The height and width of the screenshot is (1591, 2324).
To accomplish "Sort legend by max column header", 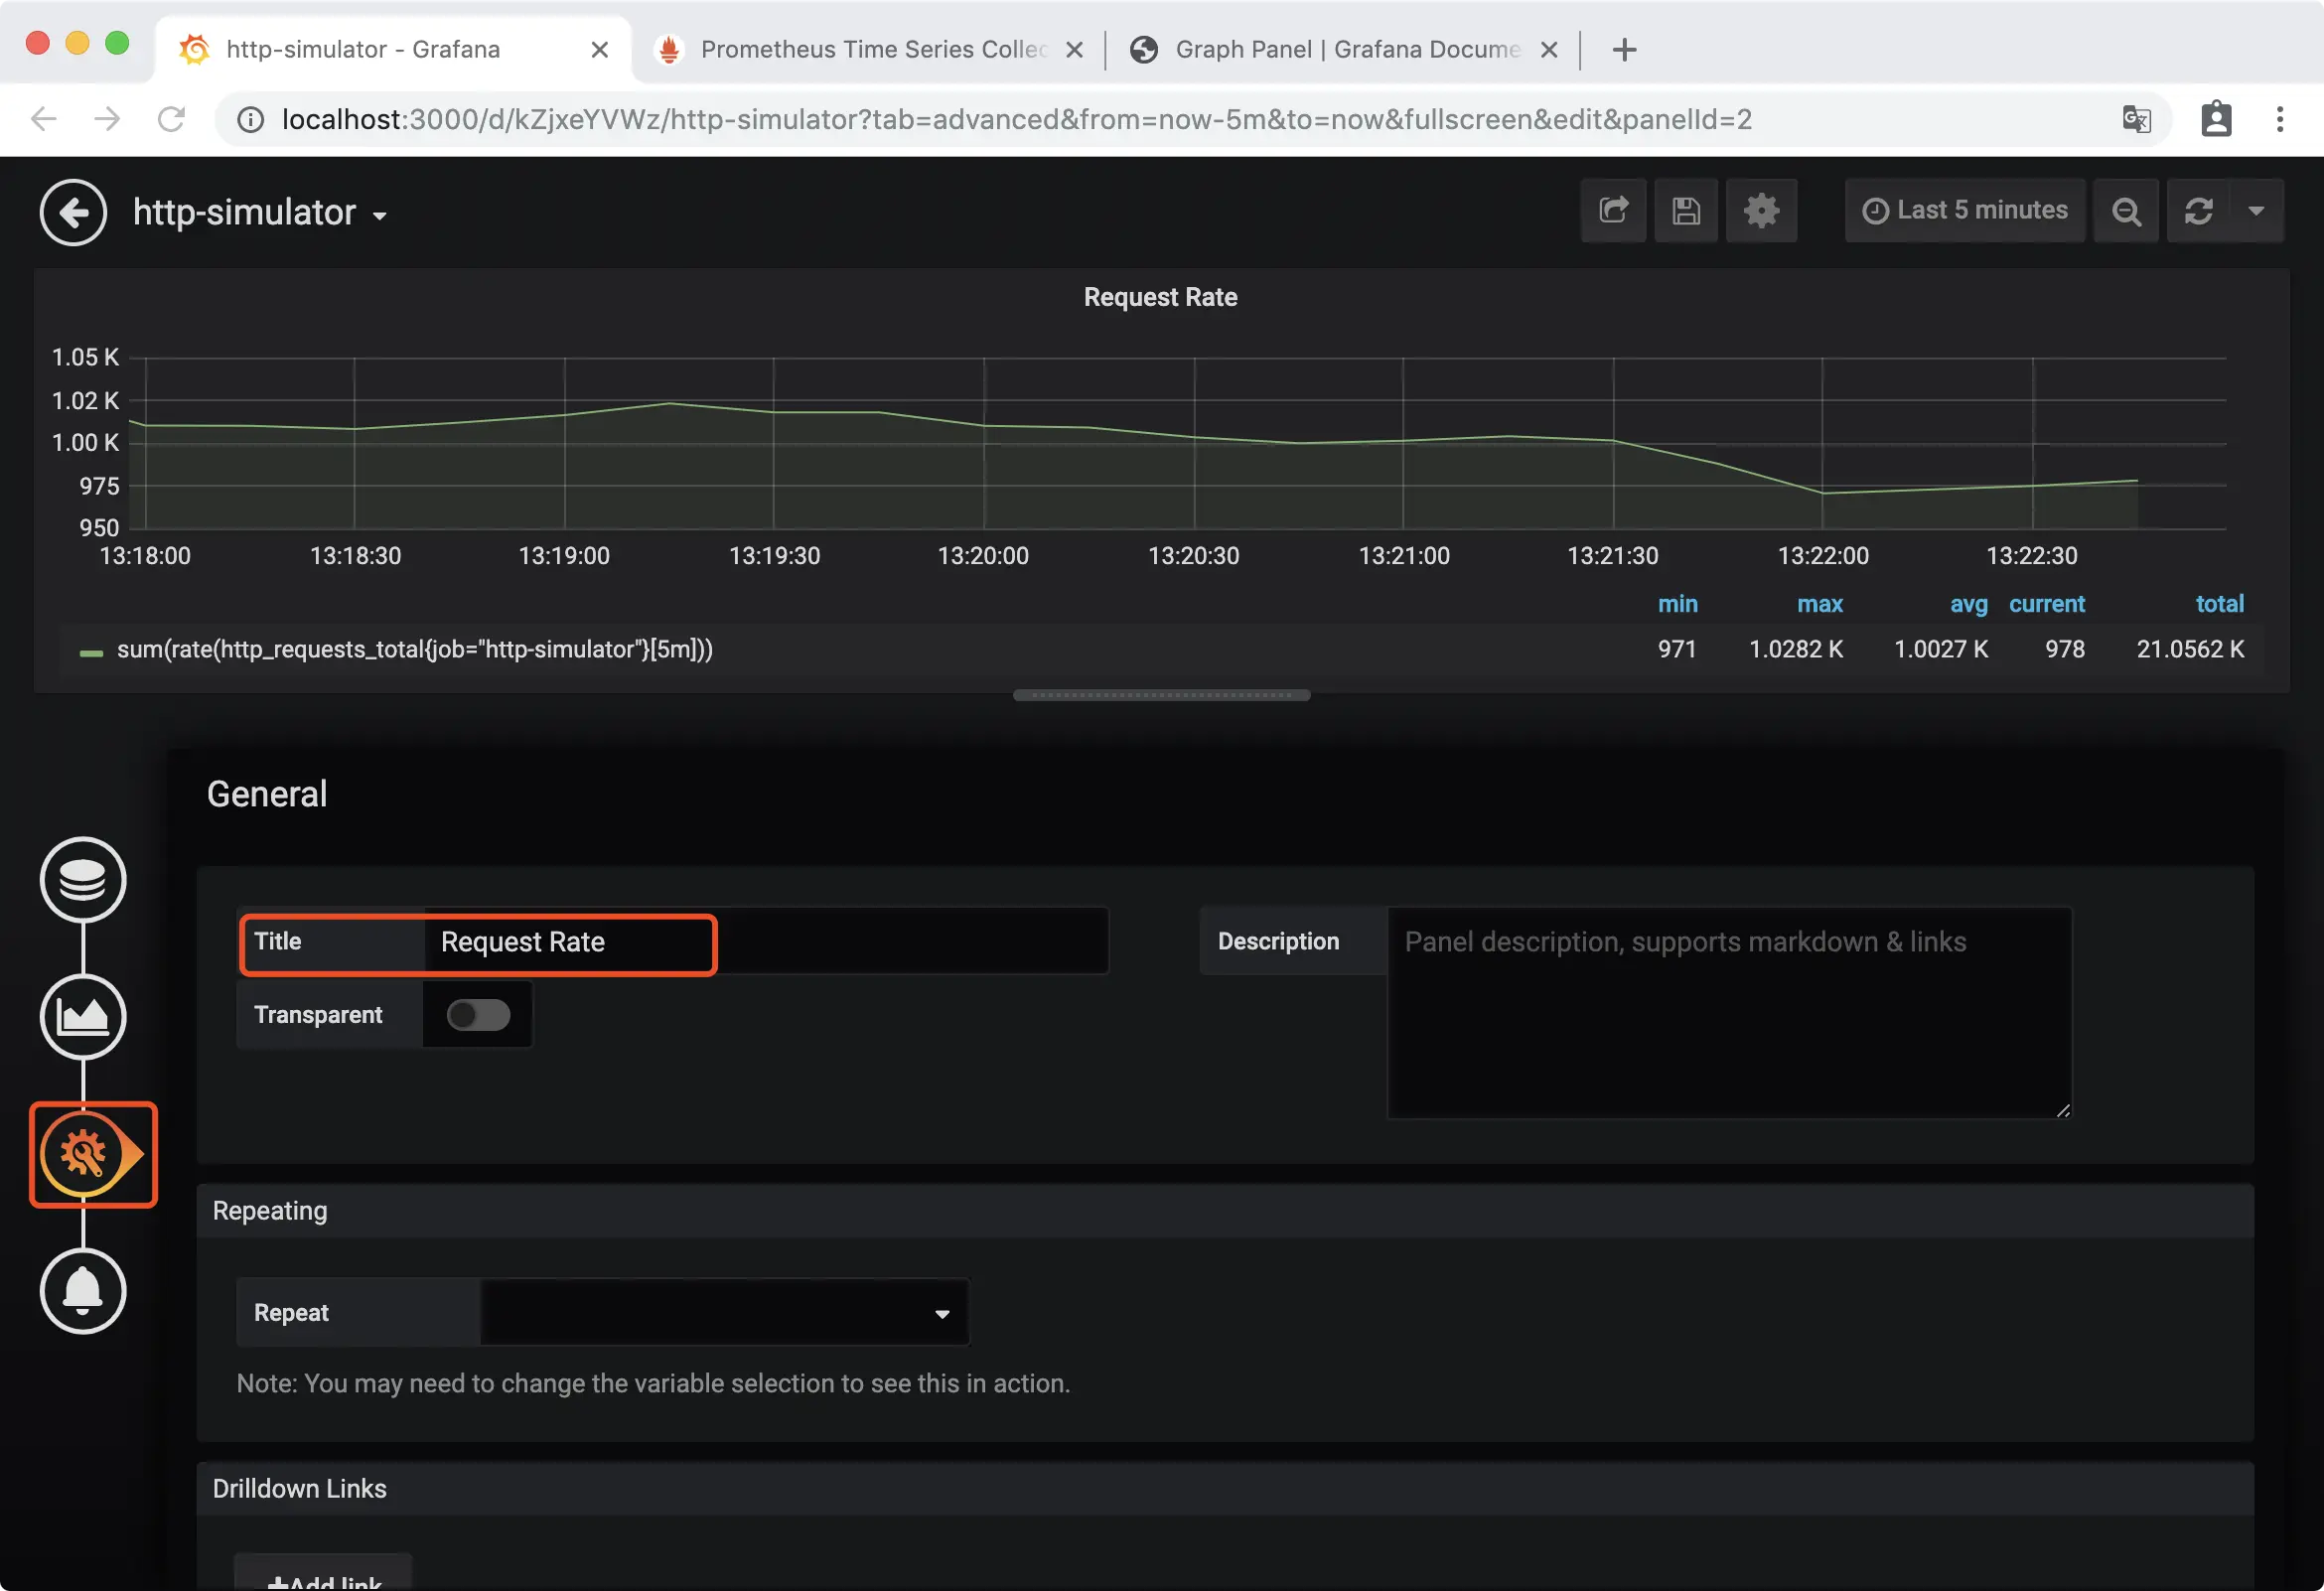I will tap(1819, 604).
